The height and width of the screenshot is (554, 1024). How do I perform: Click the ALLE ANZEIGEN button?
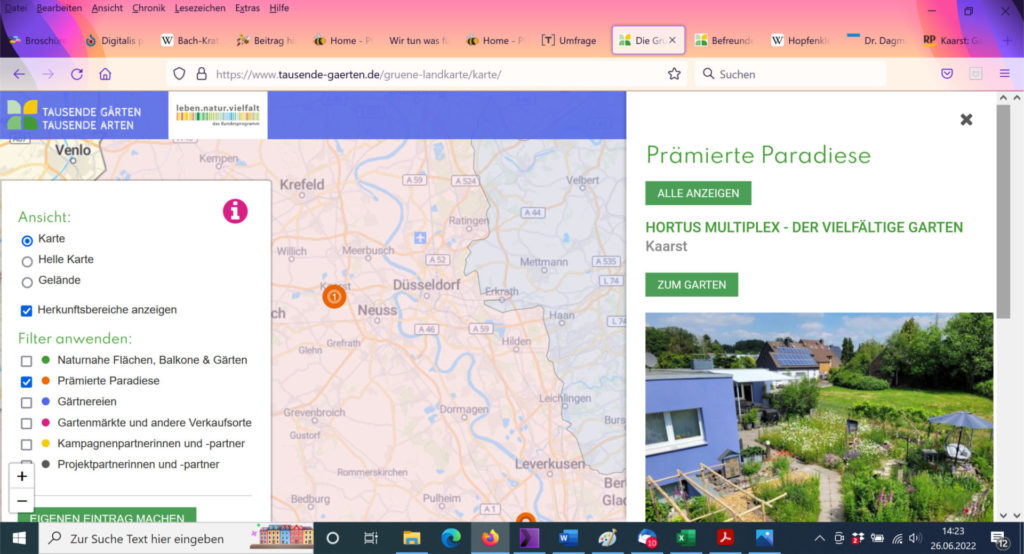(x=698, y=193)
